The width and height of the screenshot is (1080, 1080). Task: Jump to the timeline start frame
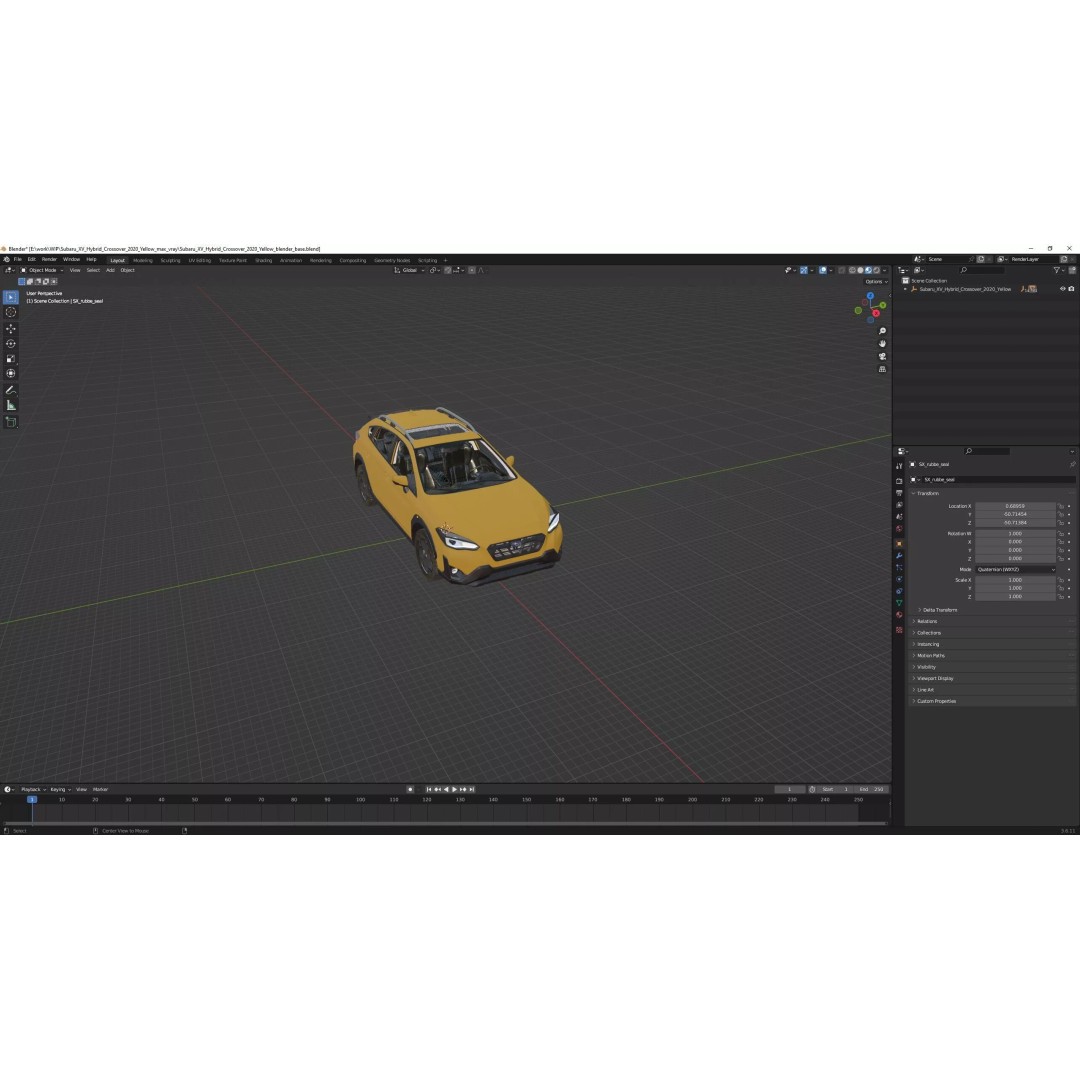(x=428, y=789)
